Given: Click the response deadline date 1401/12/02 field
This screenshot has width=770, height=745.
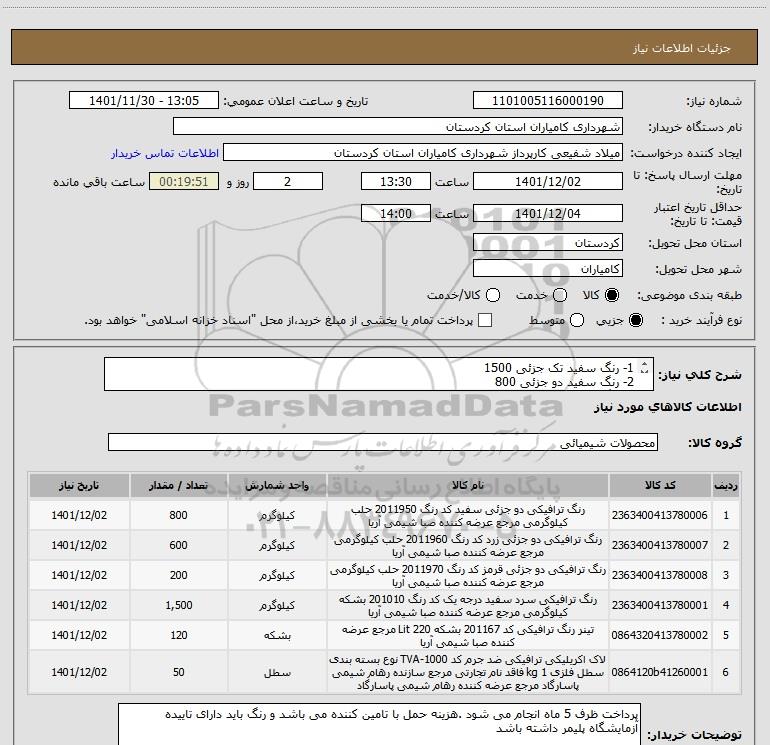Looking at the screenshot, I should click(x=548, y=181).
